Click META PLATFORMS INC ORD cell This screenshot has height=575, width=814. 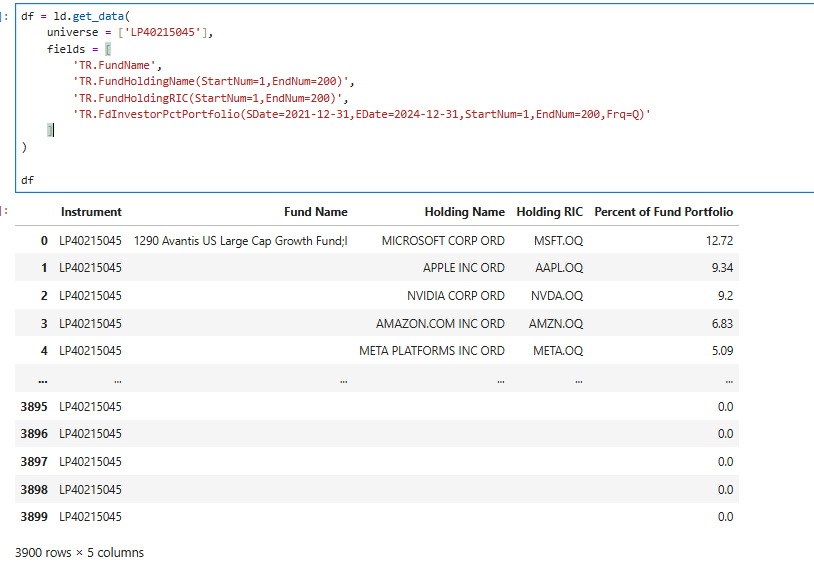tap(432, 351)
